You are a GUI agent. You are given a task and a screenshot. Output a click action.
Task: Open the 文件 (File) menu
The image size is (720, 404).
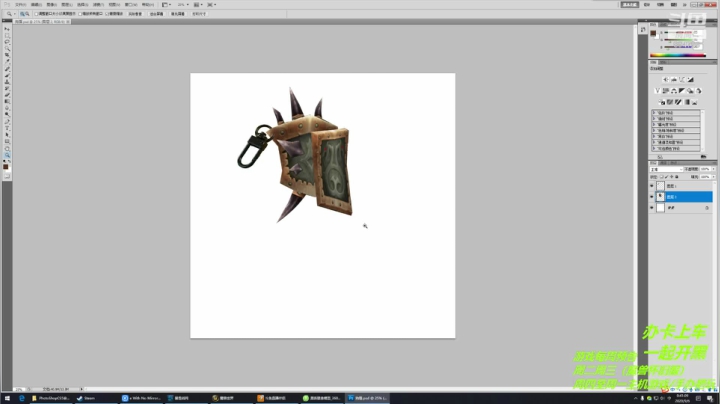(x=21, y=5)
